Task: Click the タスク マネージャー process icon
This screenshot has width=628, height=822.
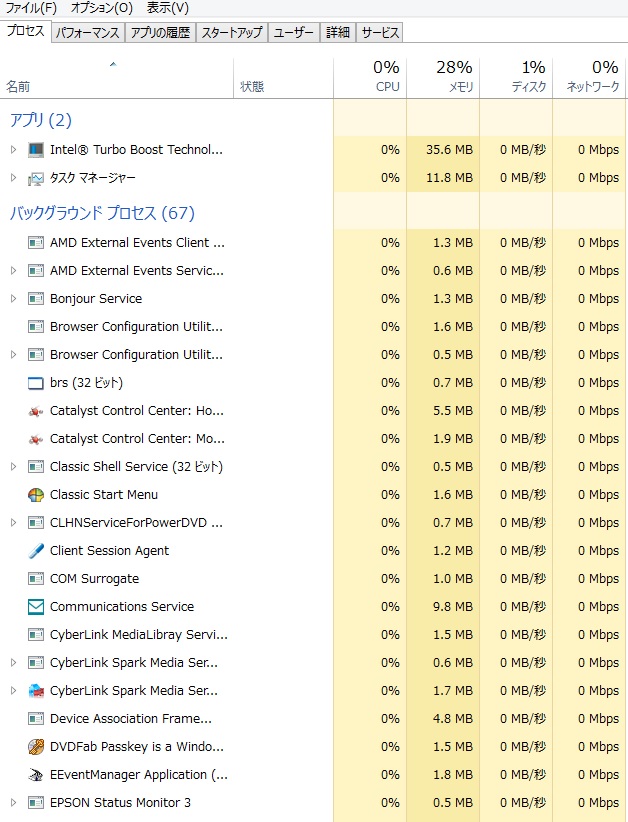Action: (x=36, y=178)
